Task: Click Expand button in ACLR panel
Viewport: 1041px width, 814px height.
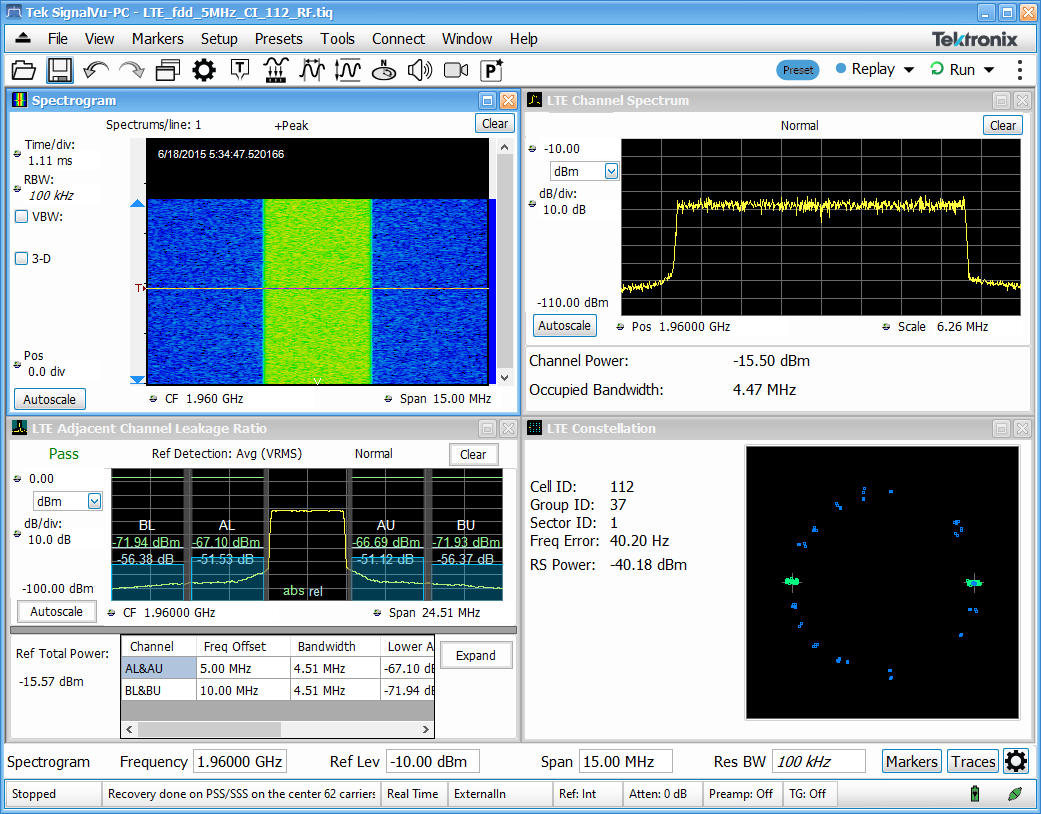Action: pos(476,656)
